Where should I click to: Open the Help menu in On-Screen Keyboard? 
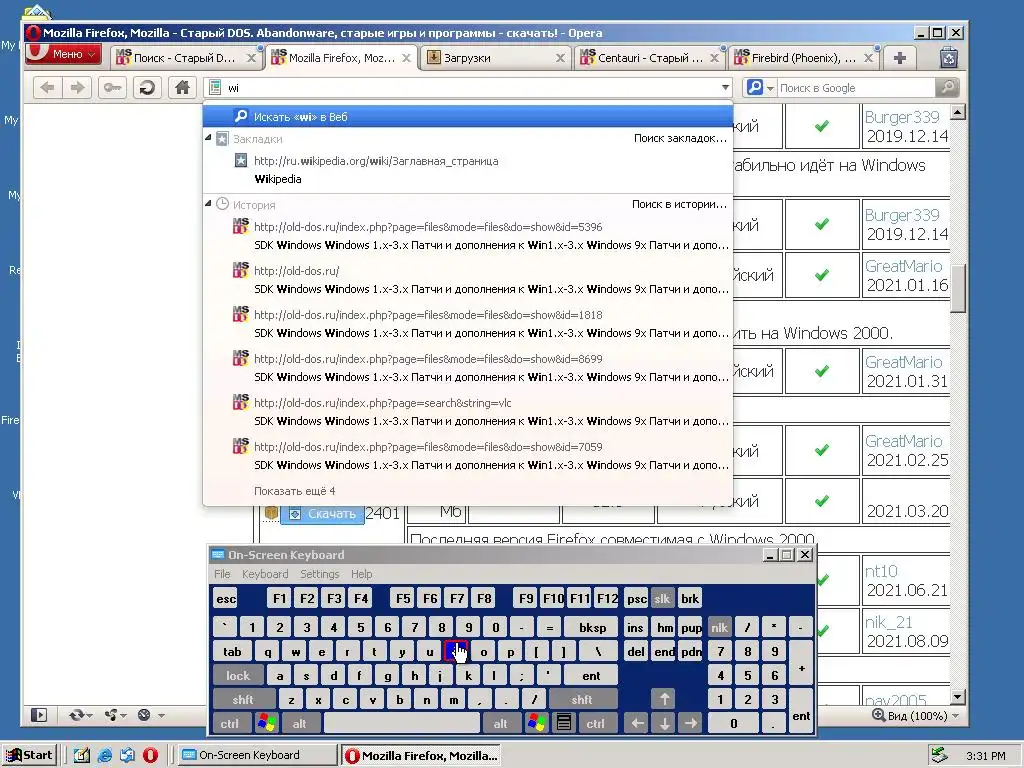click(x=361, y=574)
